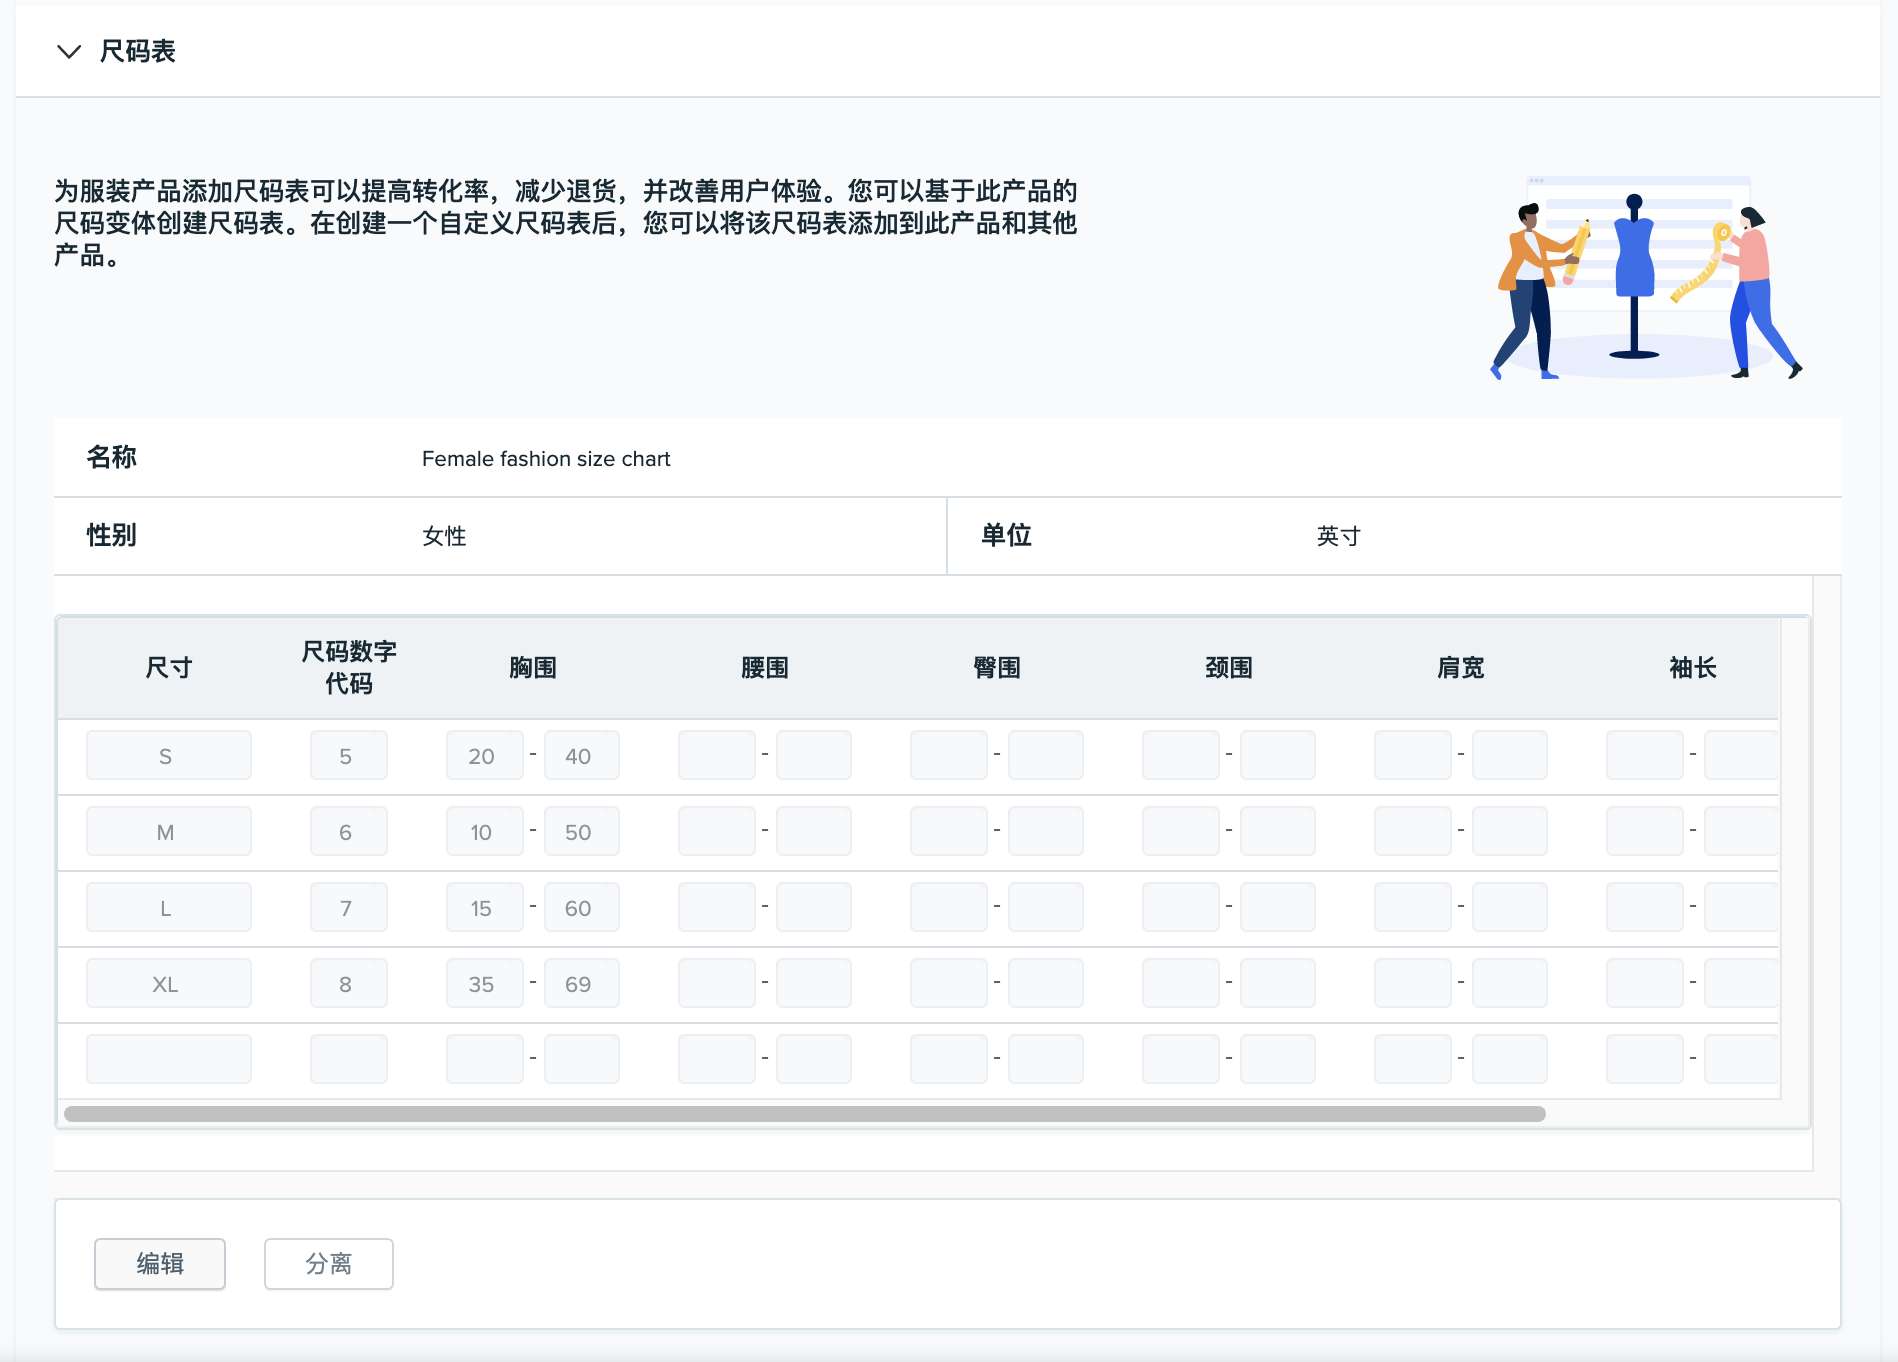
Task: Click the chest maximum field showing 60
Action: 582,907
